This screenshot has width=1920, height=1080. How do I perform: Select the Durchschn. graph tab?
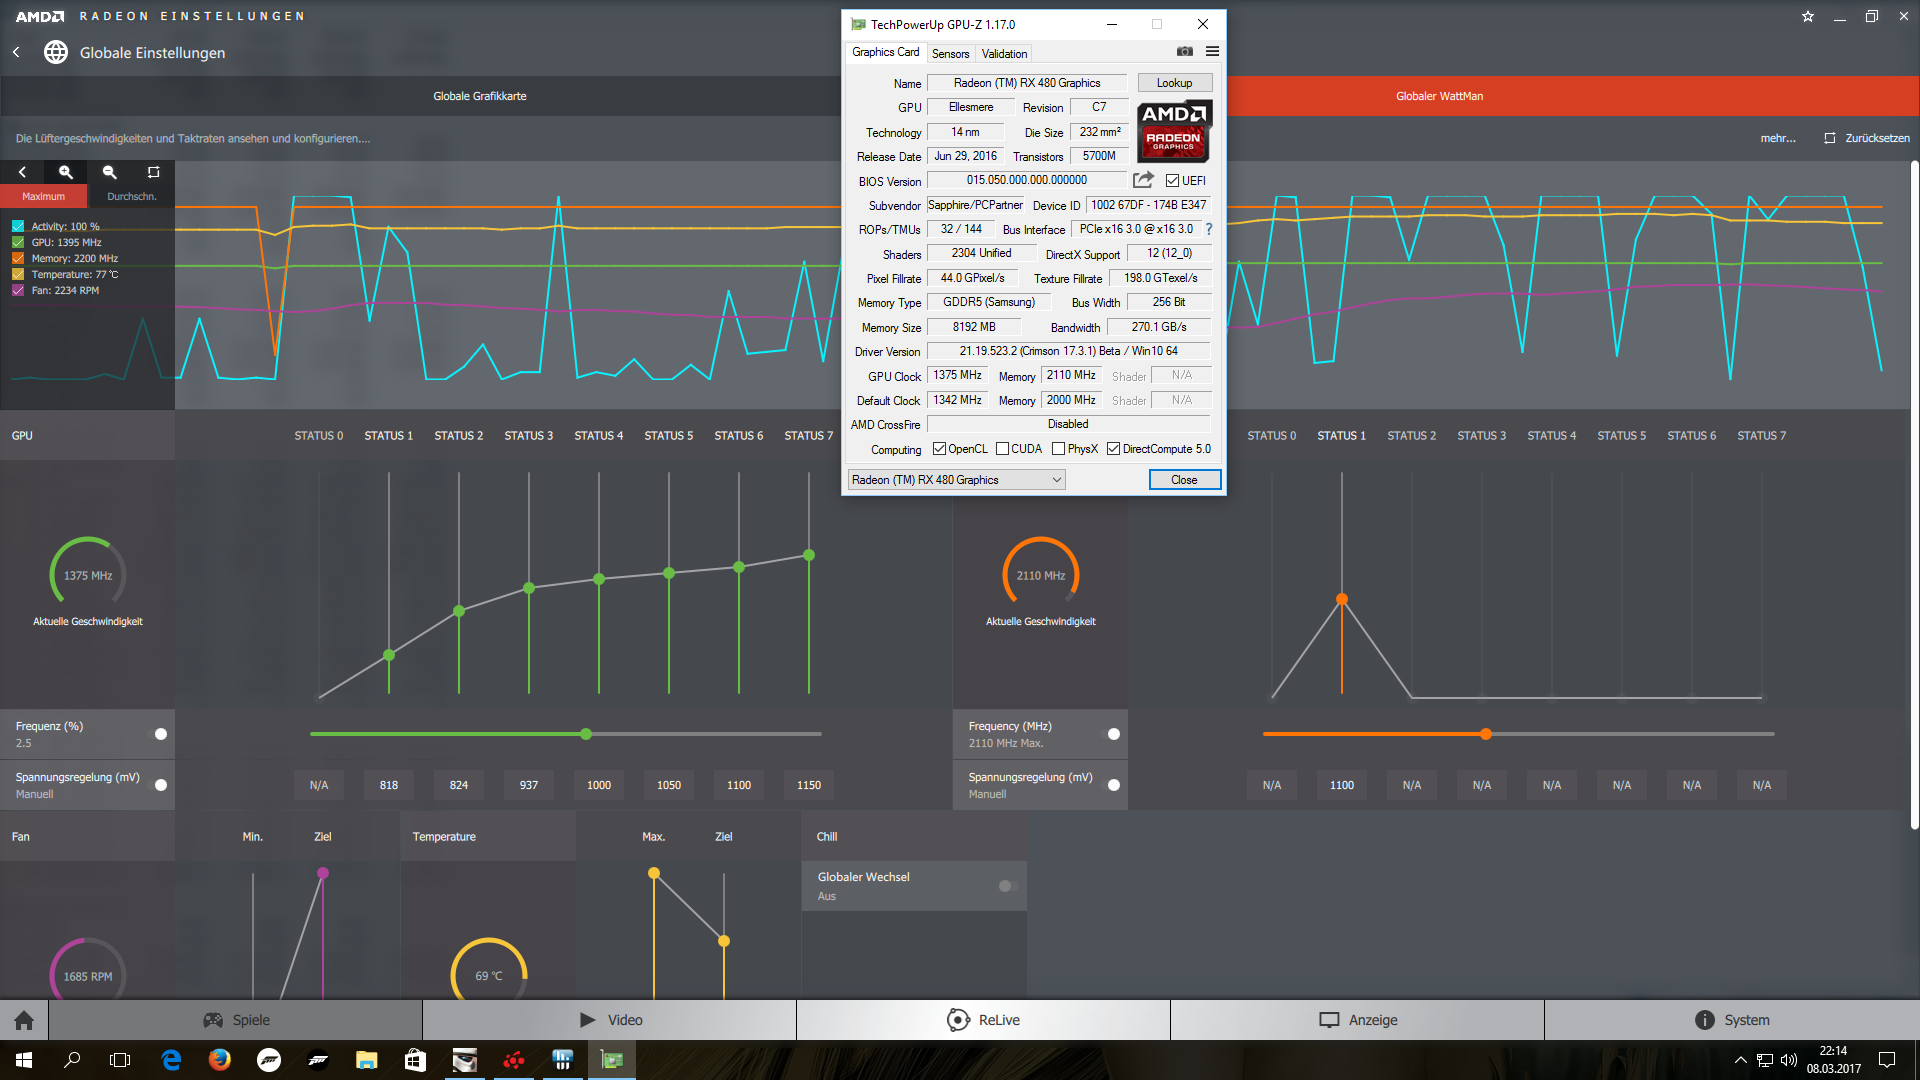(x=131, y=197)
